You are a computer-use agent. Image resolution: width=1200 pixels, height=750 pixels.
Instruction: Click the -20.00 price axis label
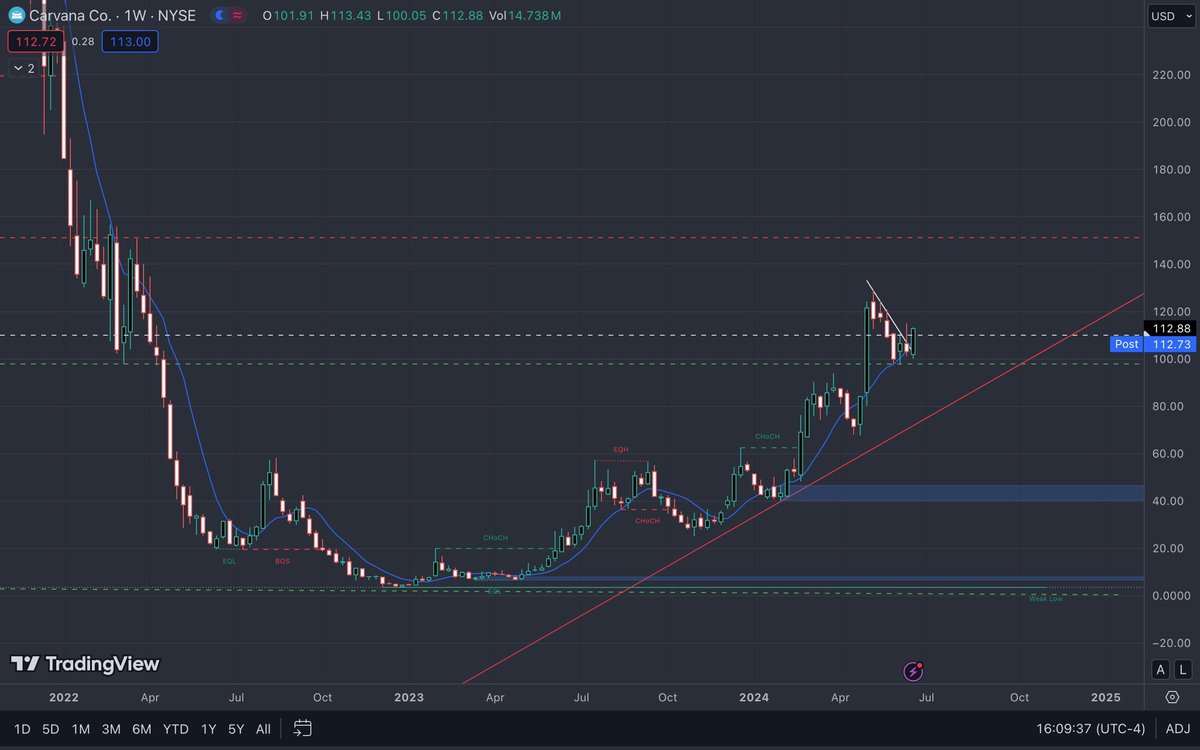pyautogui.click(x=1169, y=643)
